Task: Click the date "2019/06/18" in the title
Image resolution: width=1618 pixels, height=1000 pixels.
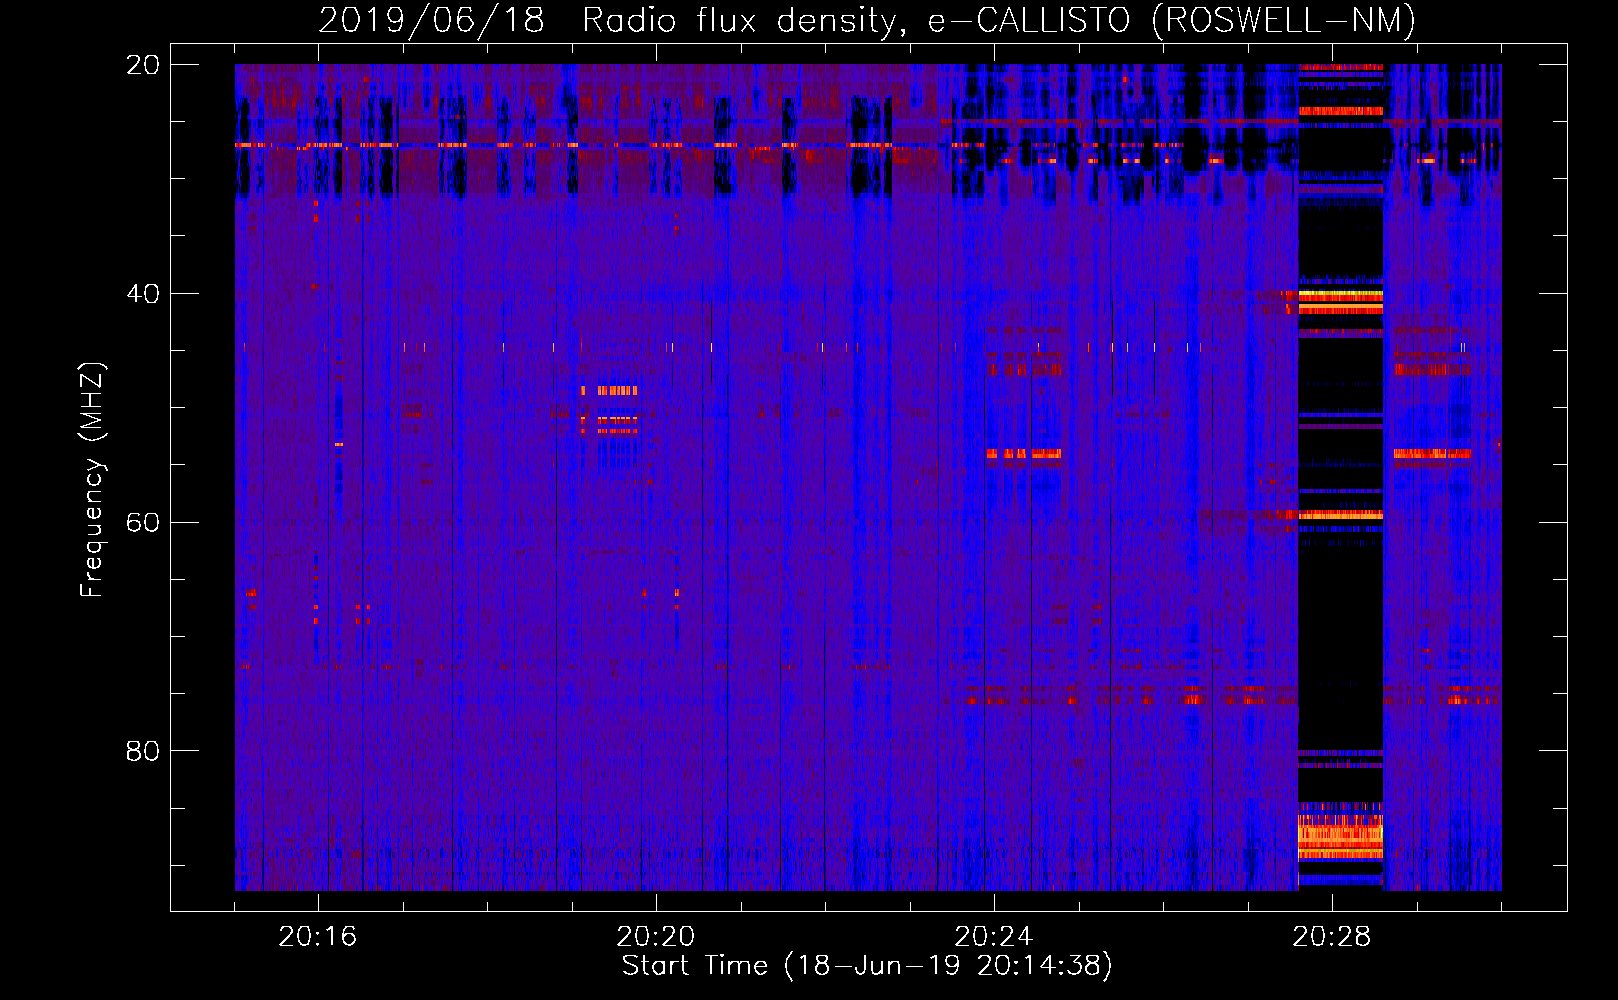Action: click(x=431, y=20)
